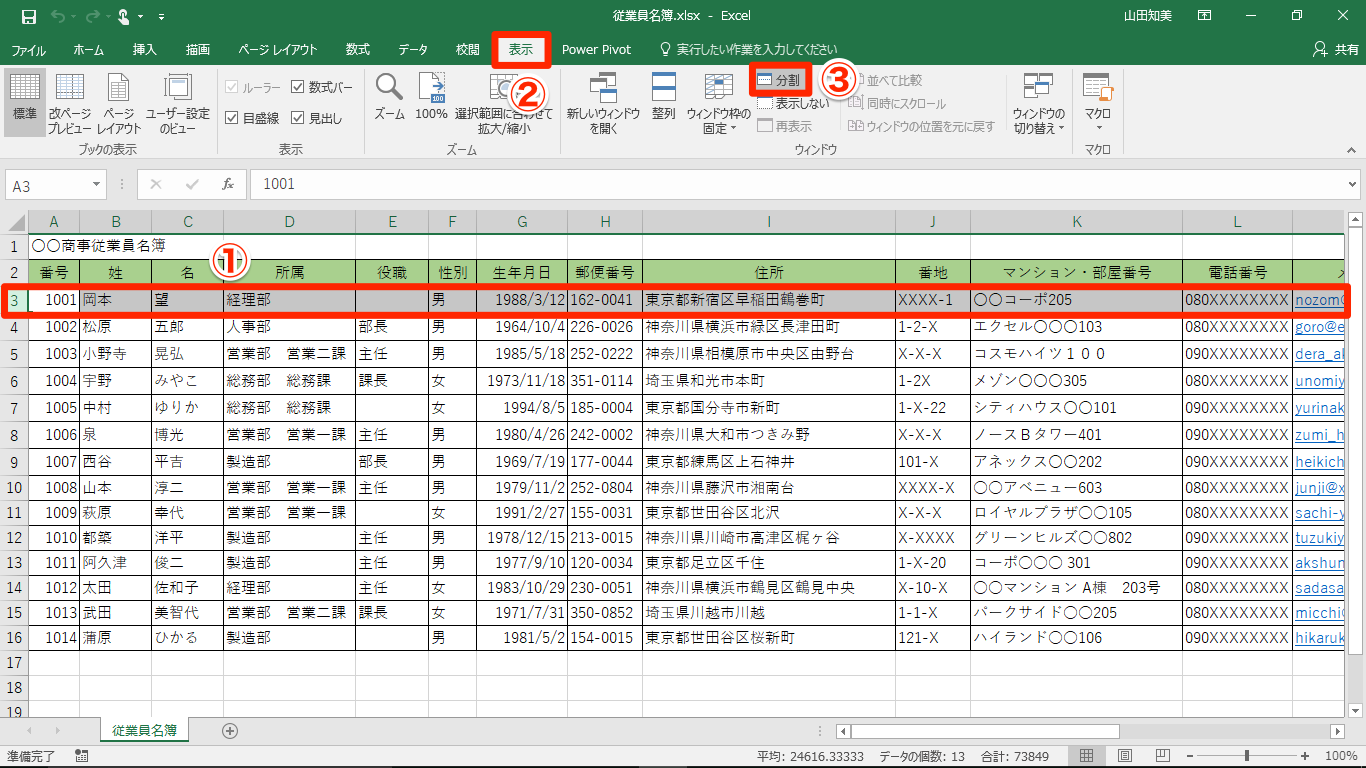Click 選択範囲に合わせて拡大/縮小
Image resolution: width=1366 pixels, height=768 pixels.
(504, 103)
